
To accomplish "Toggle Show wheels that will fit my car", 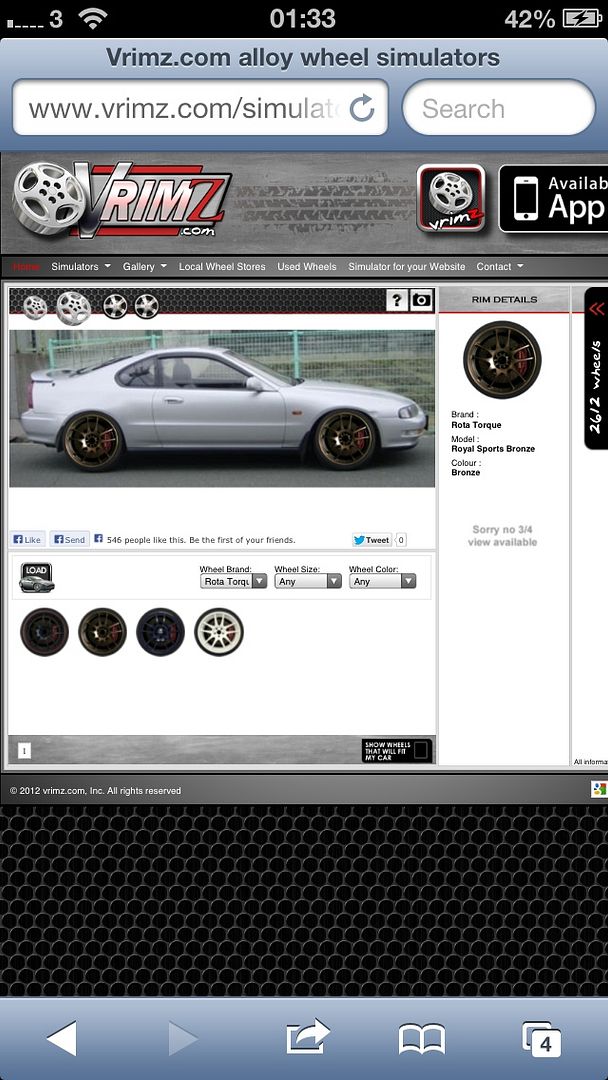I will pyautogui.click(x=397, y=751).
